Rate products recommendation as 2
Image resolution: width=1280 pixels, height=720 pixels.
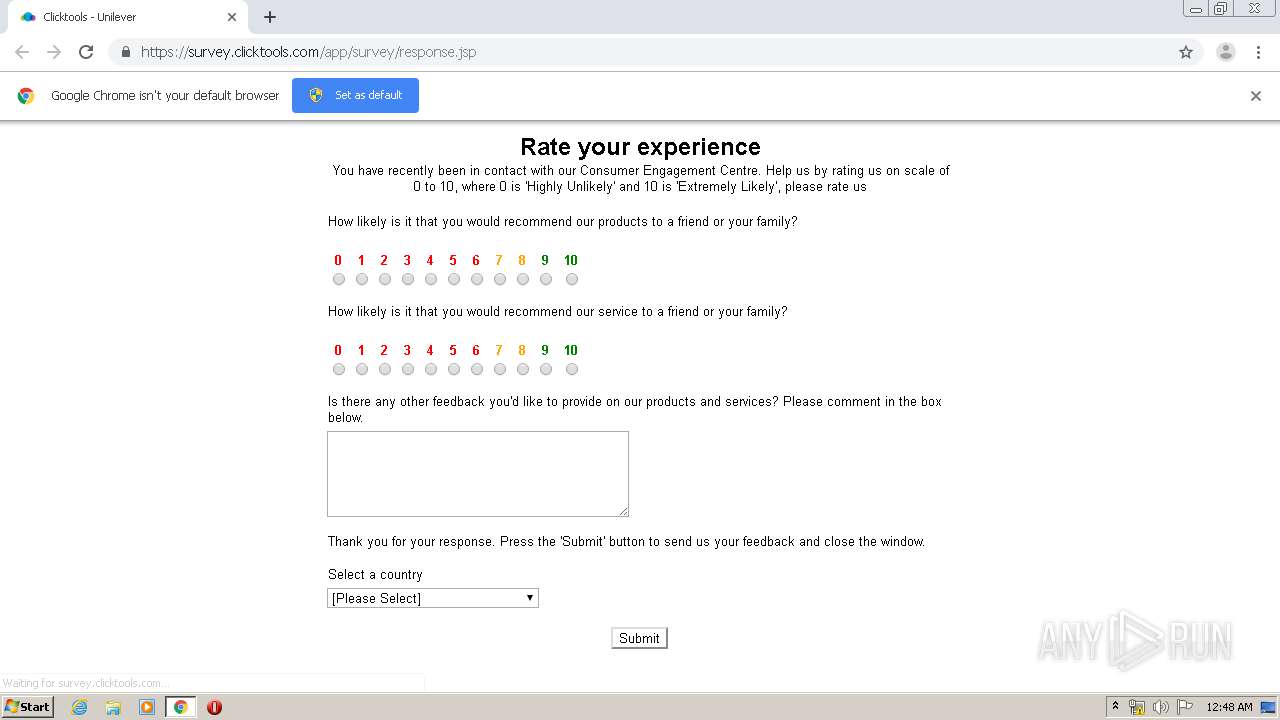tap(385, 279)
